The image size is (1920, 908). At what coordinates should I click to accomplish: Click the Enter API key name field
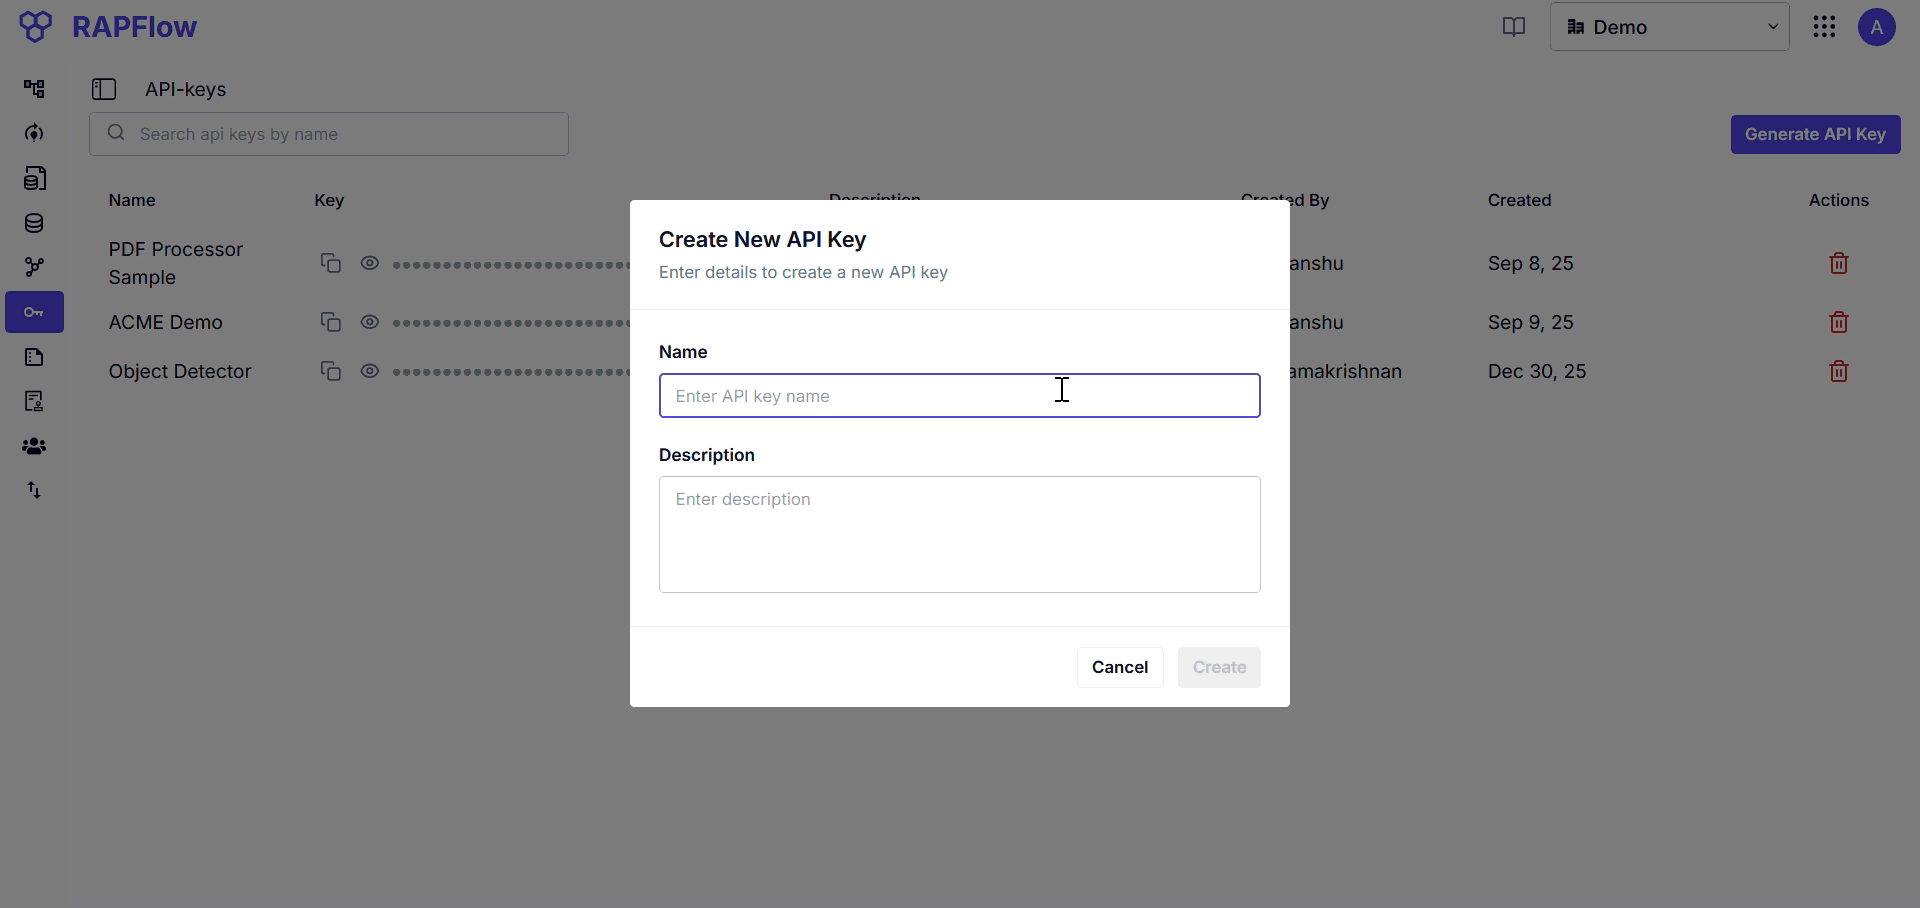[x=959, y=395]
